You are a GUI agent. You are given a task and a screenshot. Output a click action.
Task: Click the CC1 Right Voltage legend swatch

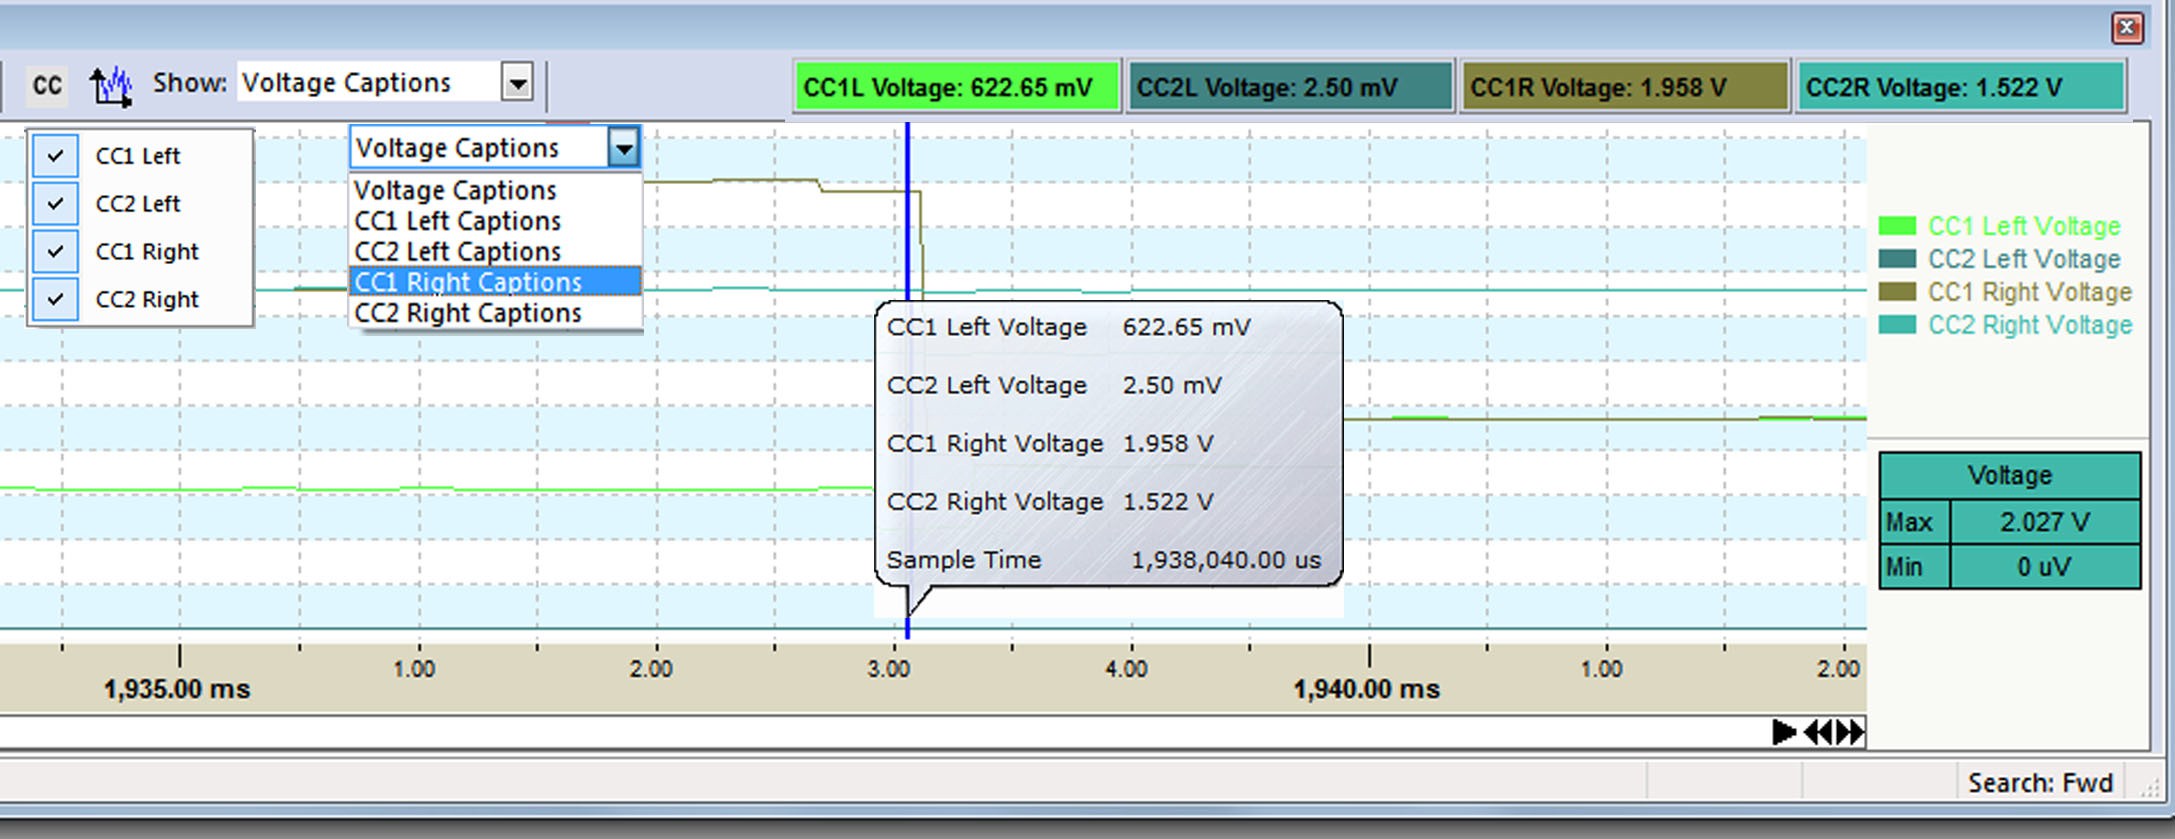coord(1897,292)
